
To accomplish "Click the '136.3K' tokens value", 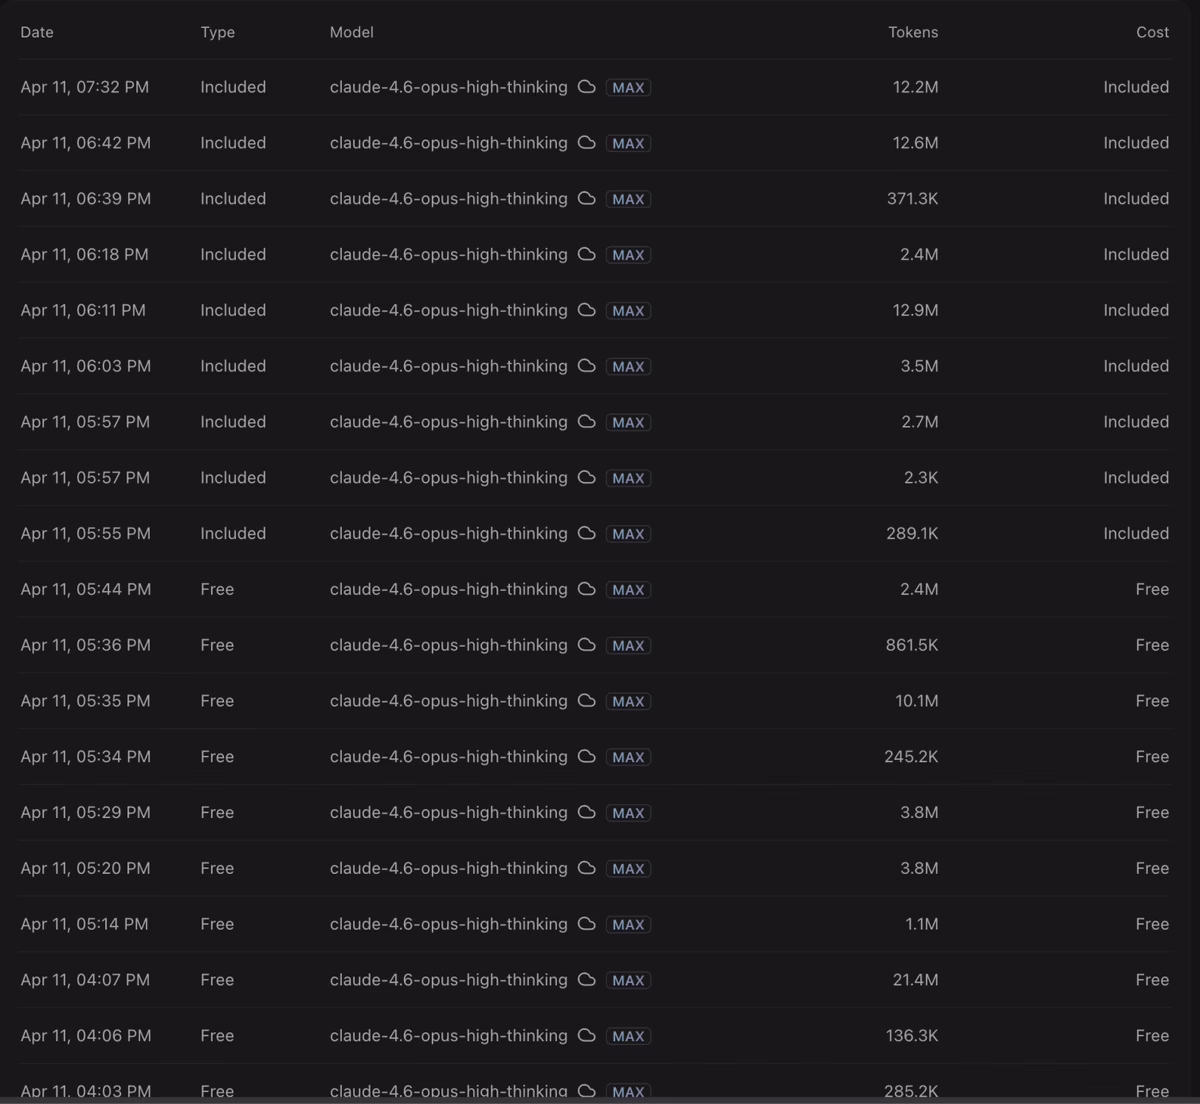I will click(x=912, y=1036).
